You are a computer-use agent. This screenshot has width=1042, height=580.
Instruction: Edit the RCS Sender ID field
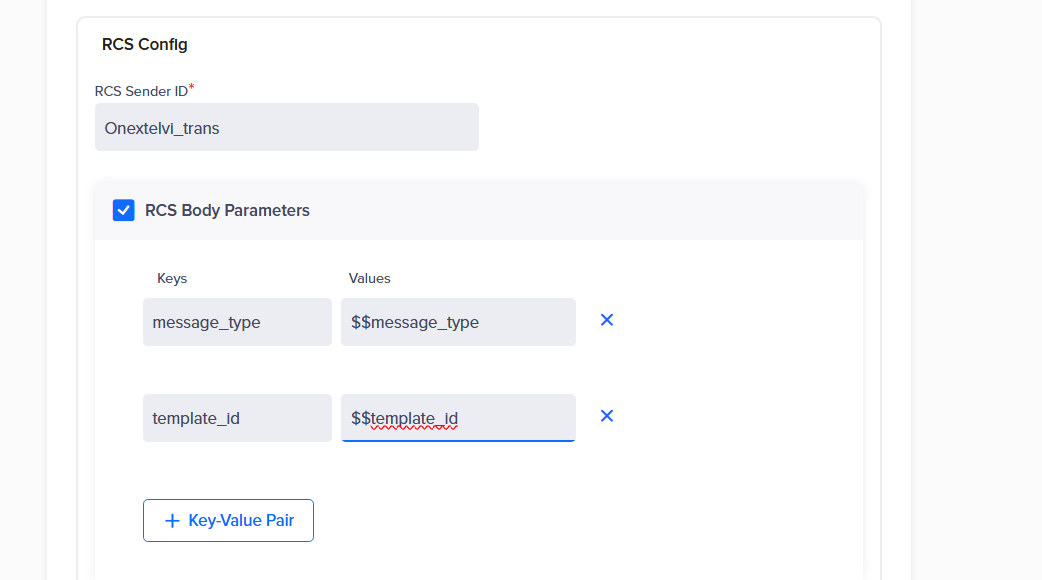[286, 127]
